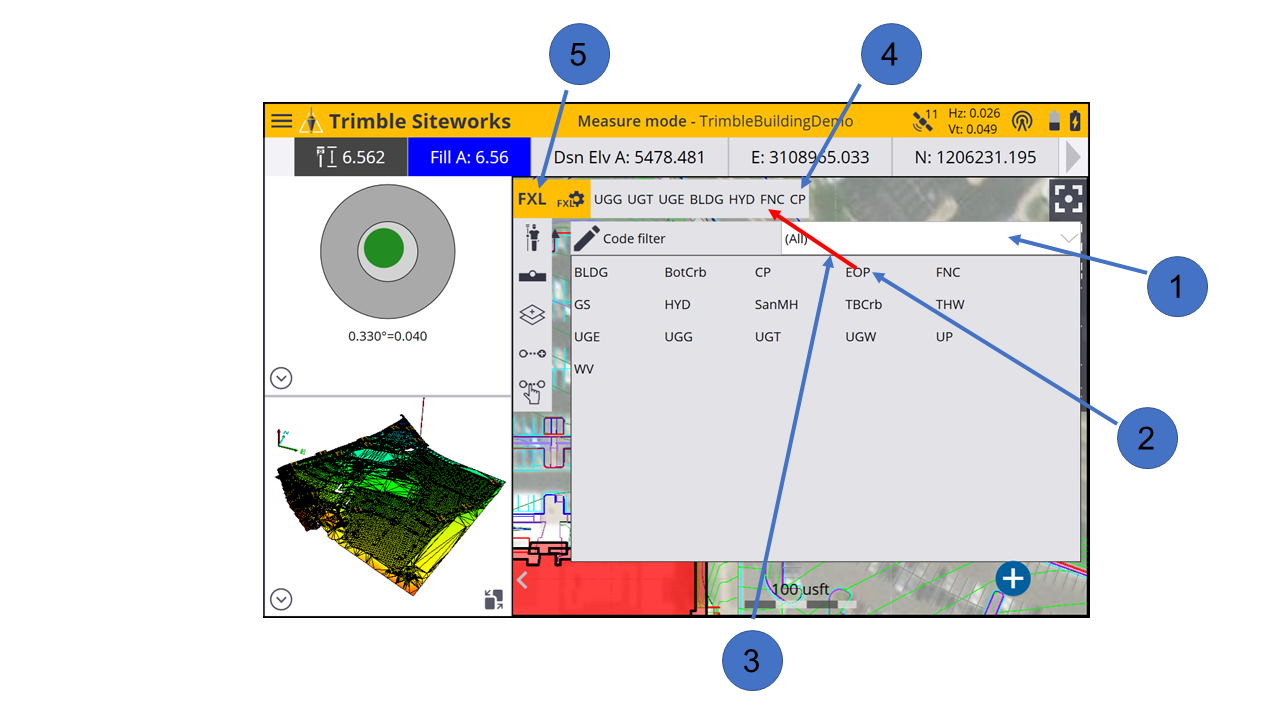Choose UGW in the code list
The width and height of the screenshot is (1280, 720).
pyautogui.click(x=861, y=337)
